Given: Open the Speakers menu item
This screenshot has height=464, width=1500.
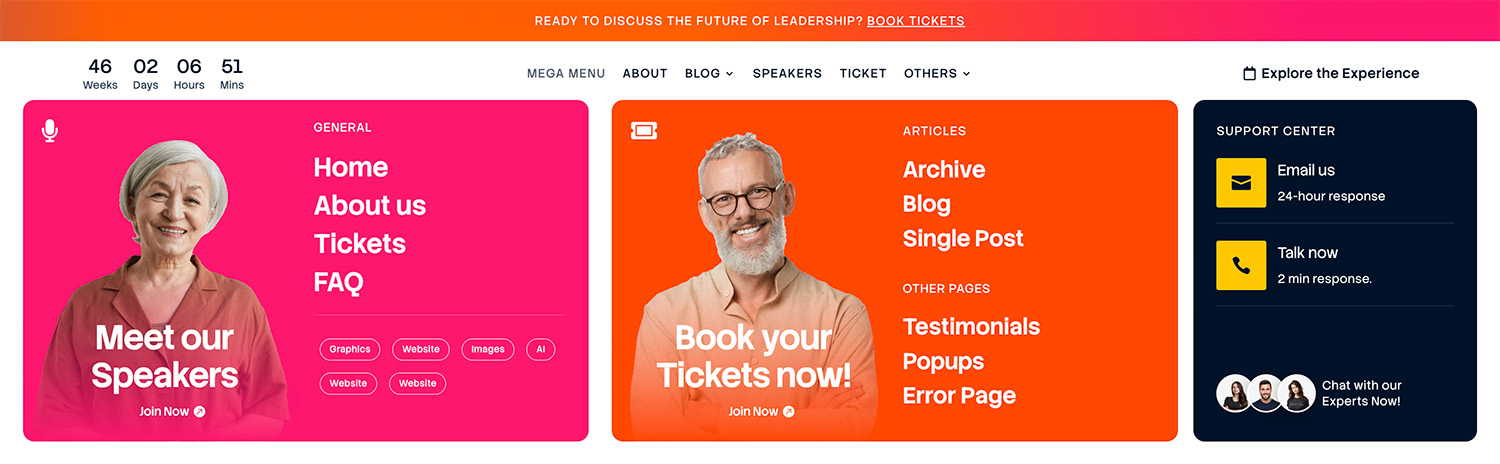Looking at the screenshot, I should point(787,73).
